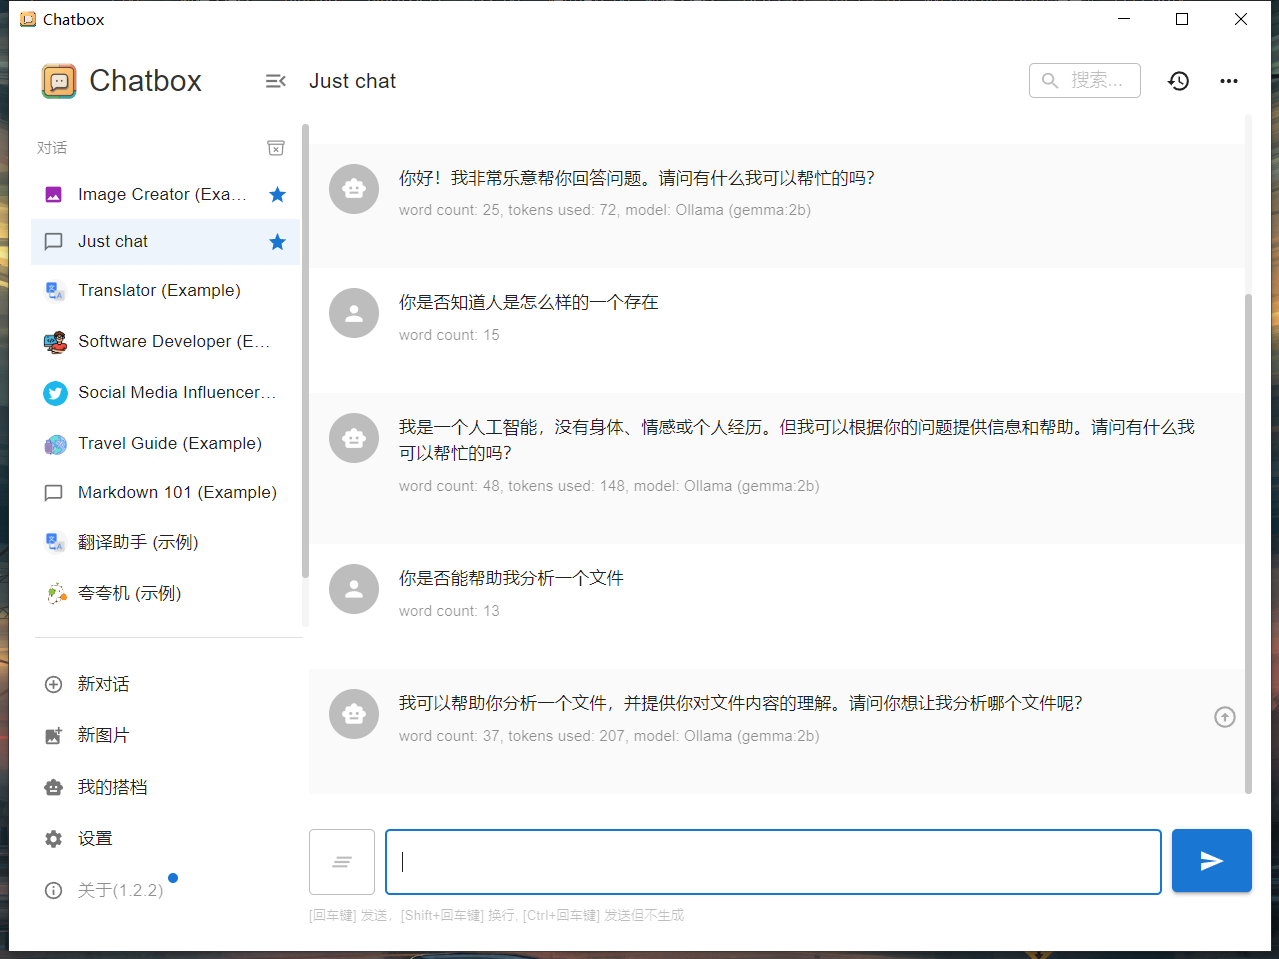Screen dimensions: 1279x959
Task: Click the Software Developer avatar icon
Action: point(55,342)
